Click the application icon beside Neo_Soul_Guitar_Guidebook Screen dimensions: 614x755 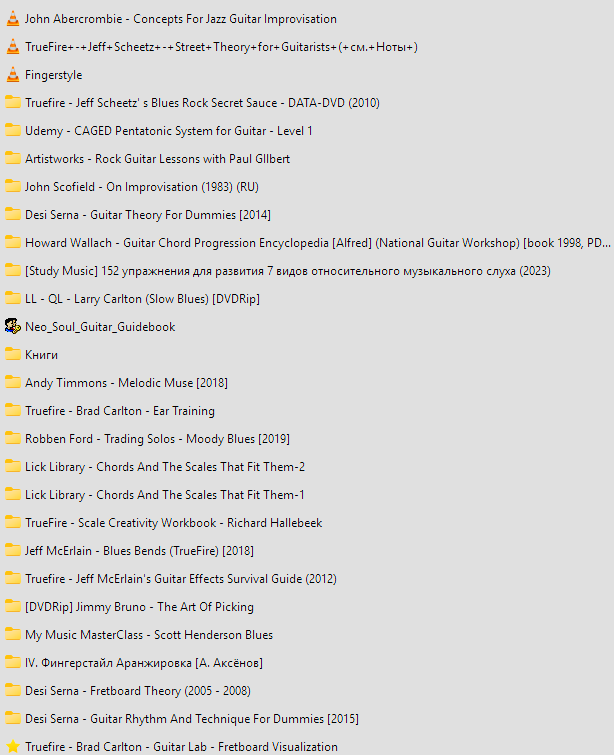click(x=13, y=326)
